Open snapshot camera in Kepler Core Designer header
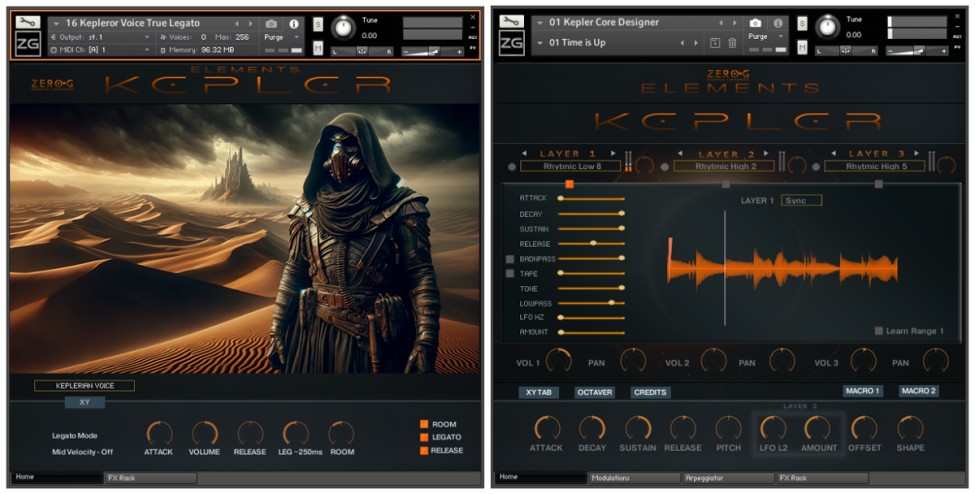Image resolution: width=975 pixels, height=494 pixels. (757, 22)
